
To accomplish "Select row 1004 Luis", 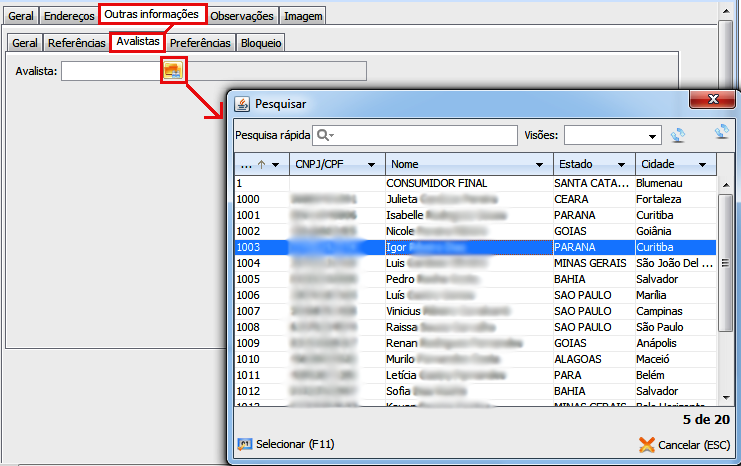I will [475, 263].
